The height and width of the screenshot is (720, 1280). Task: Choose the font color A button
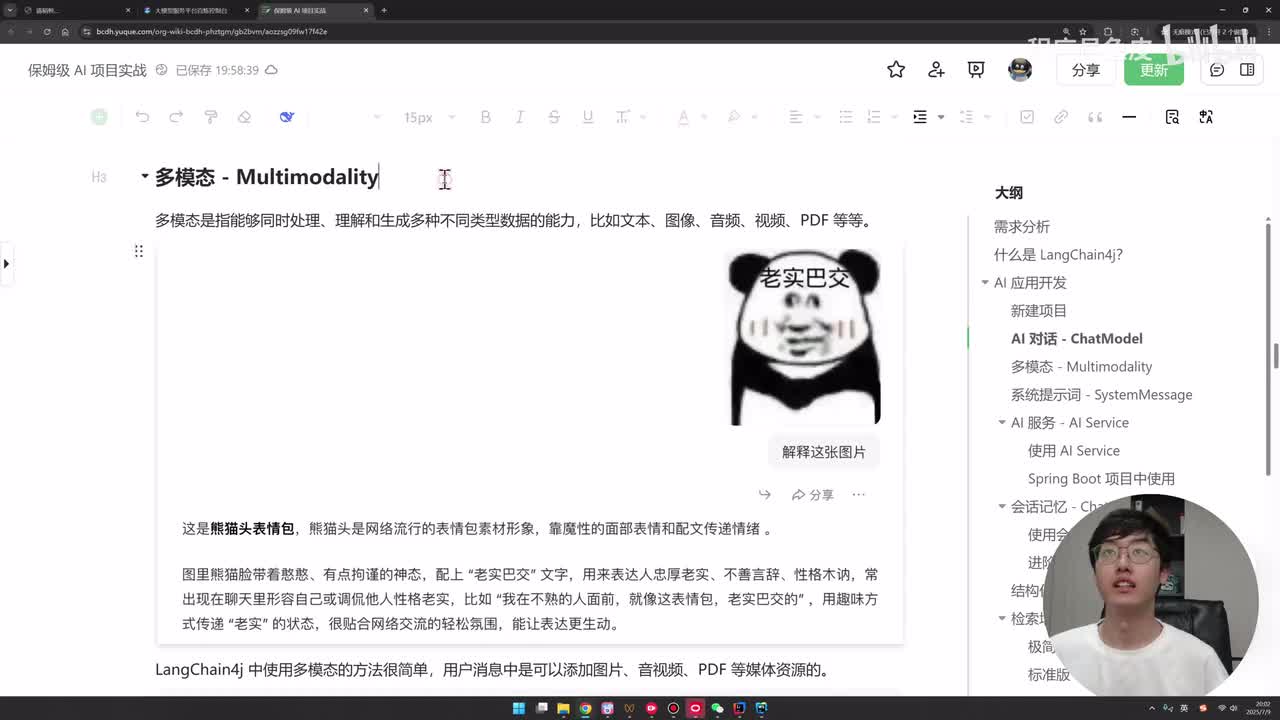(684, 117)
